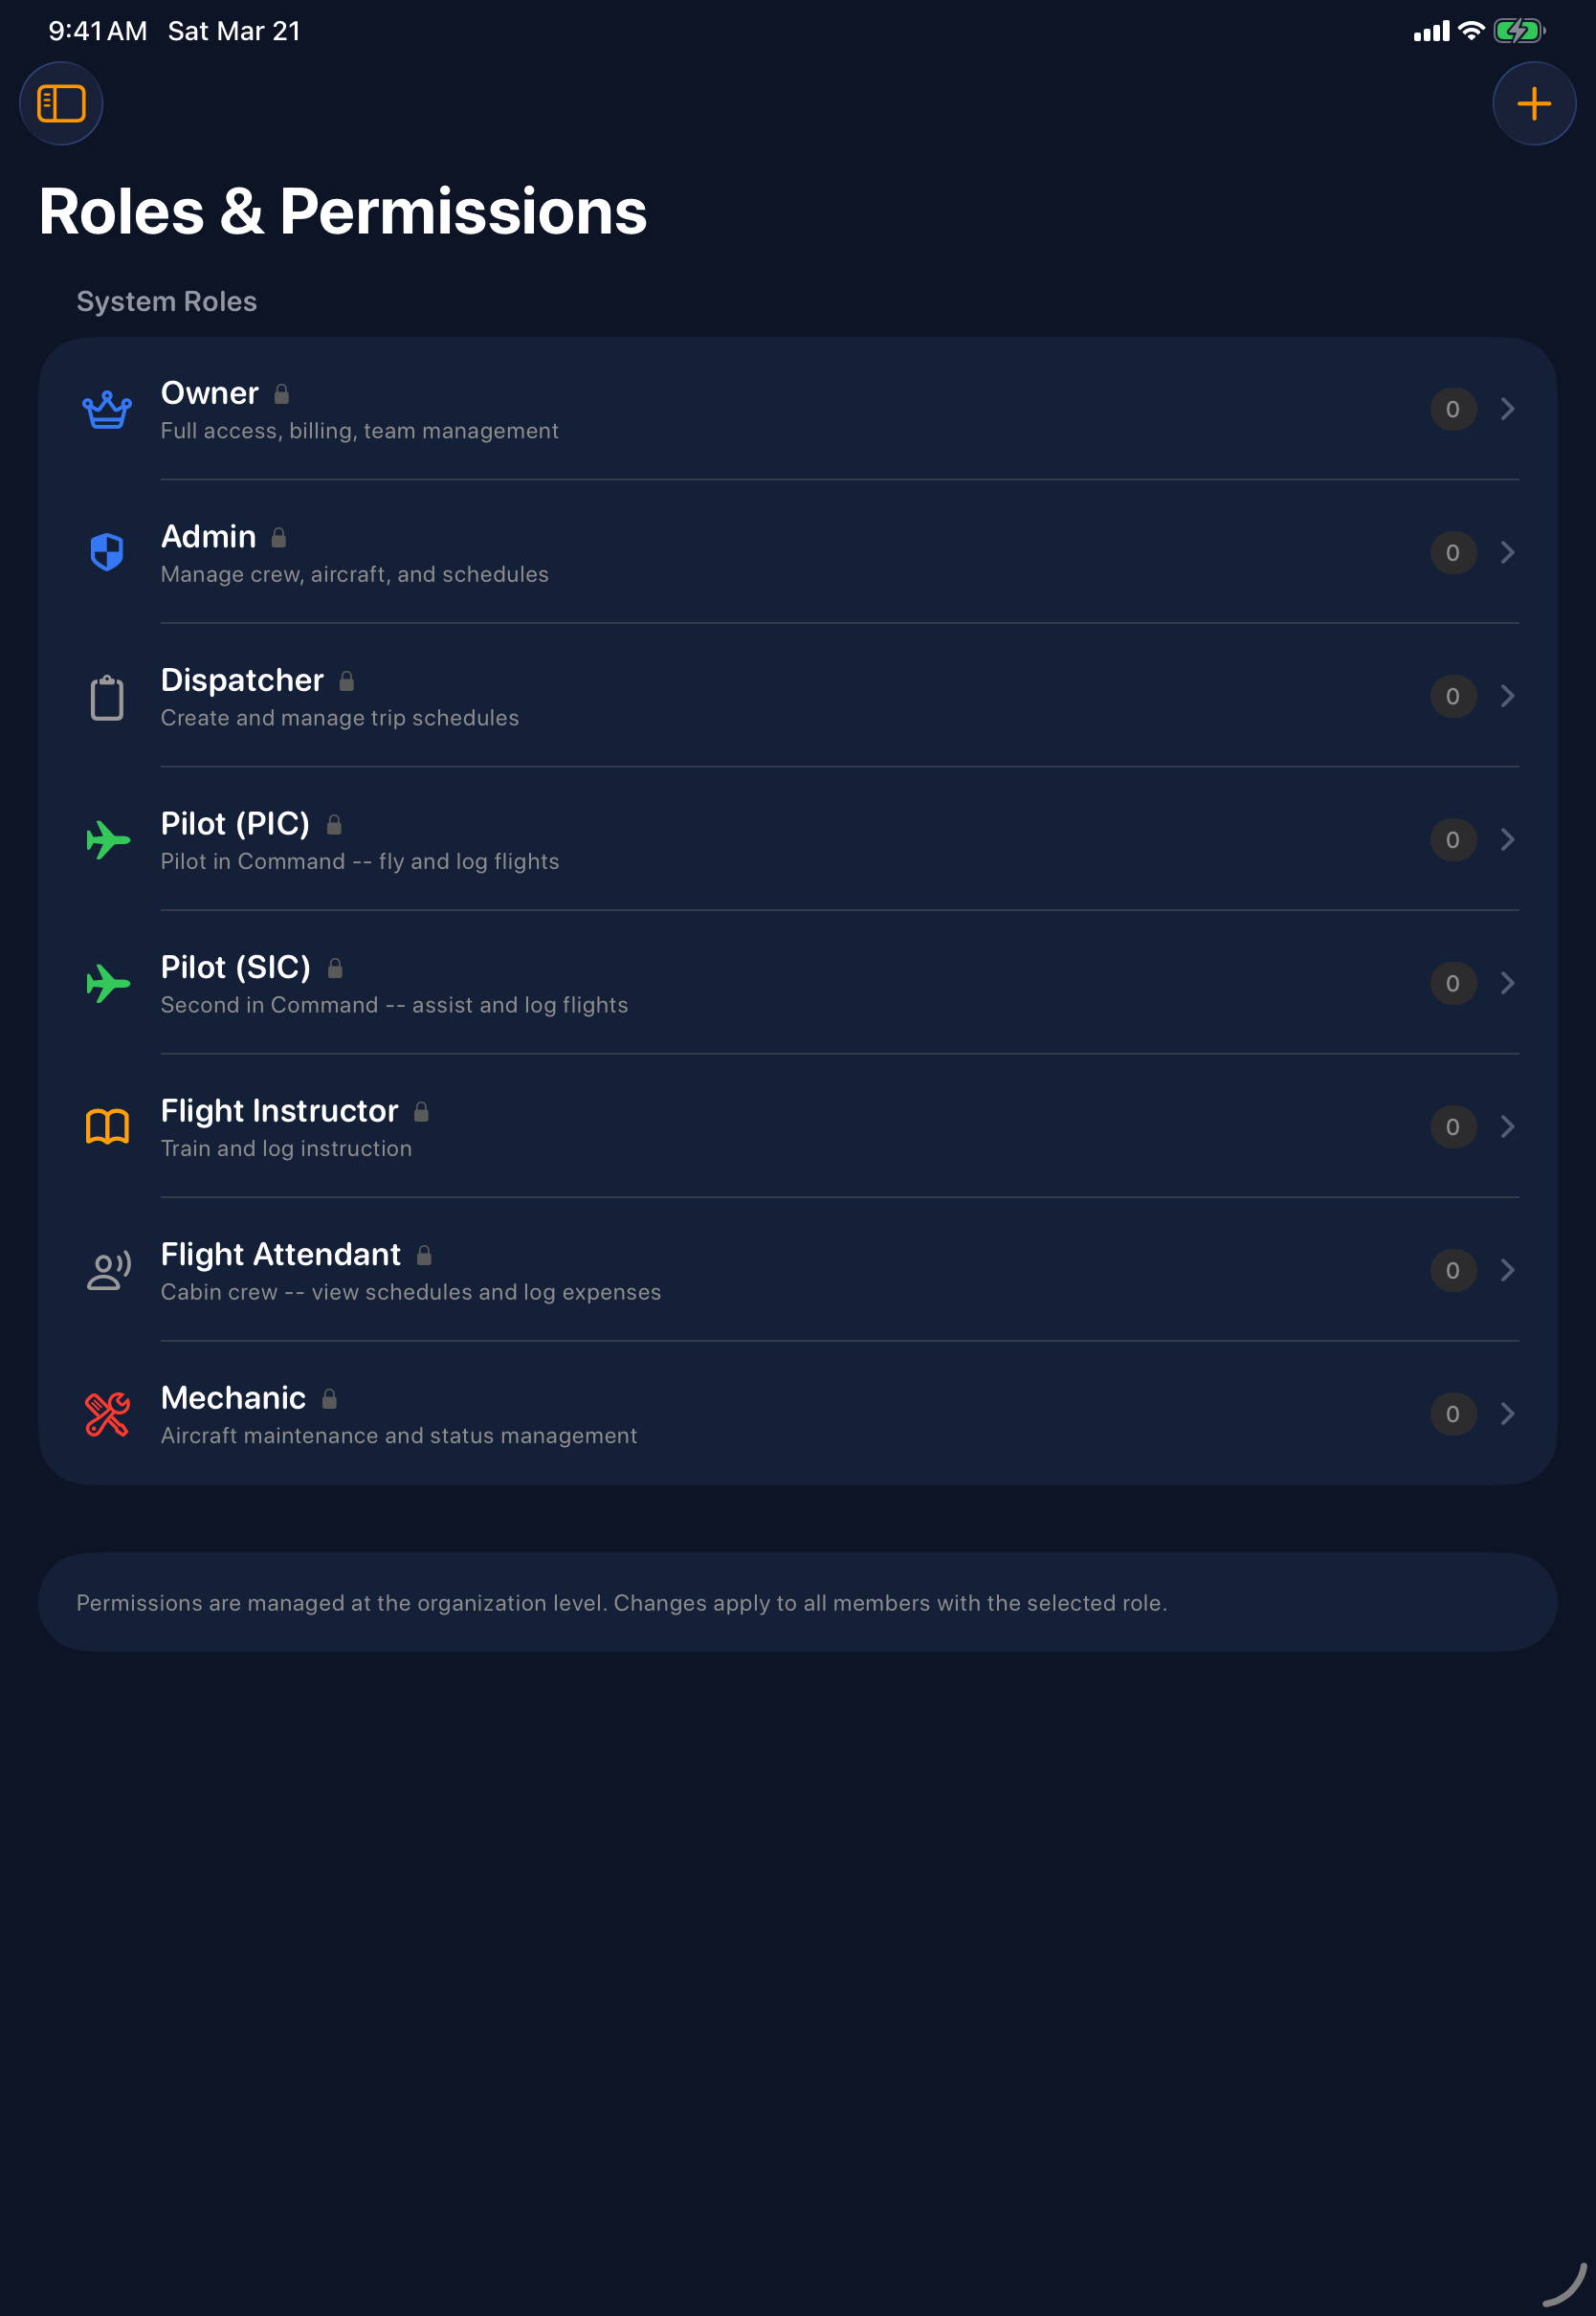Click the green airplane icon for Pilot (PIC)
The image size is (1596, 2316).
(x=107, y=840)
